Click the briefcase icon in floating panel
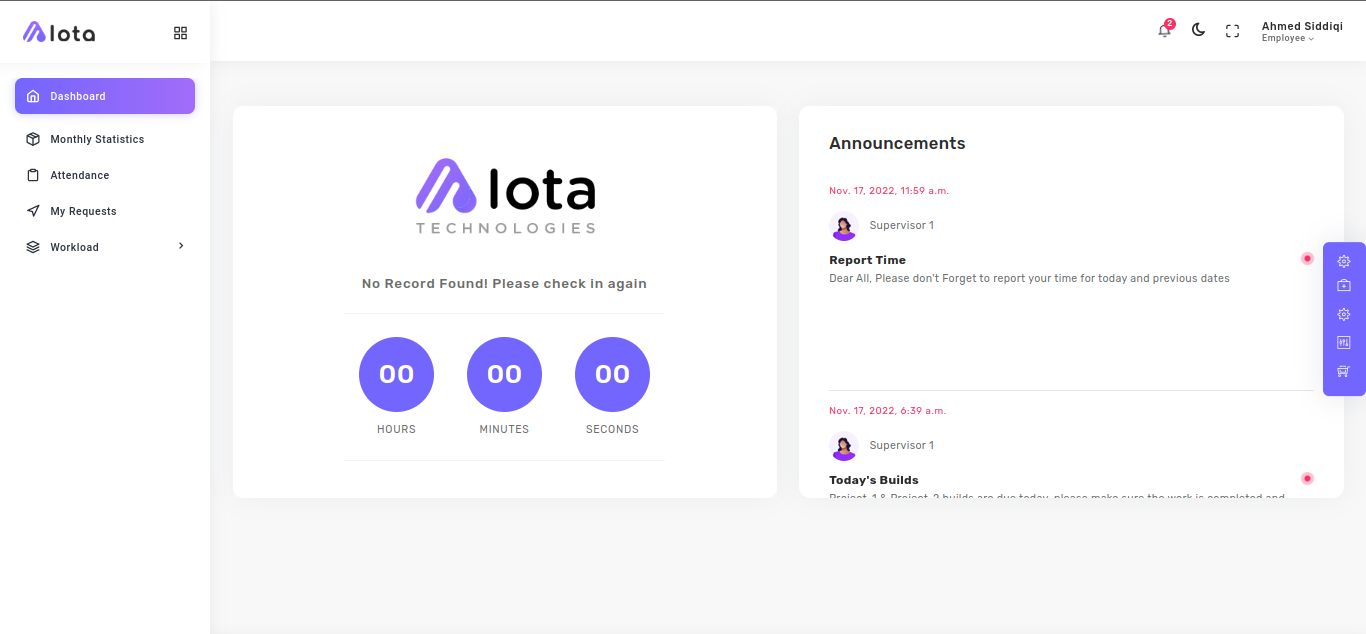The height and width of the screenshot is (634, 1366). click(1344, 286)
